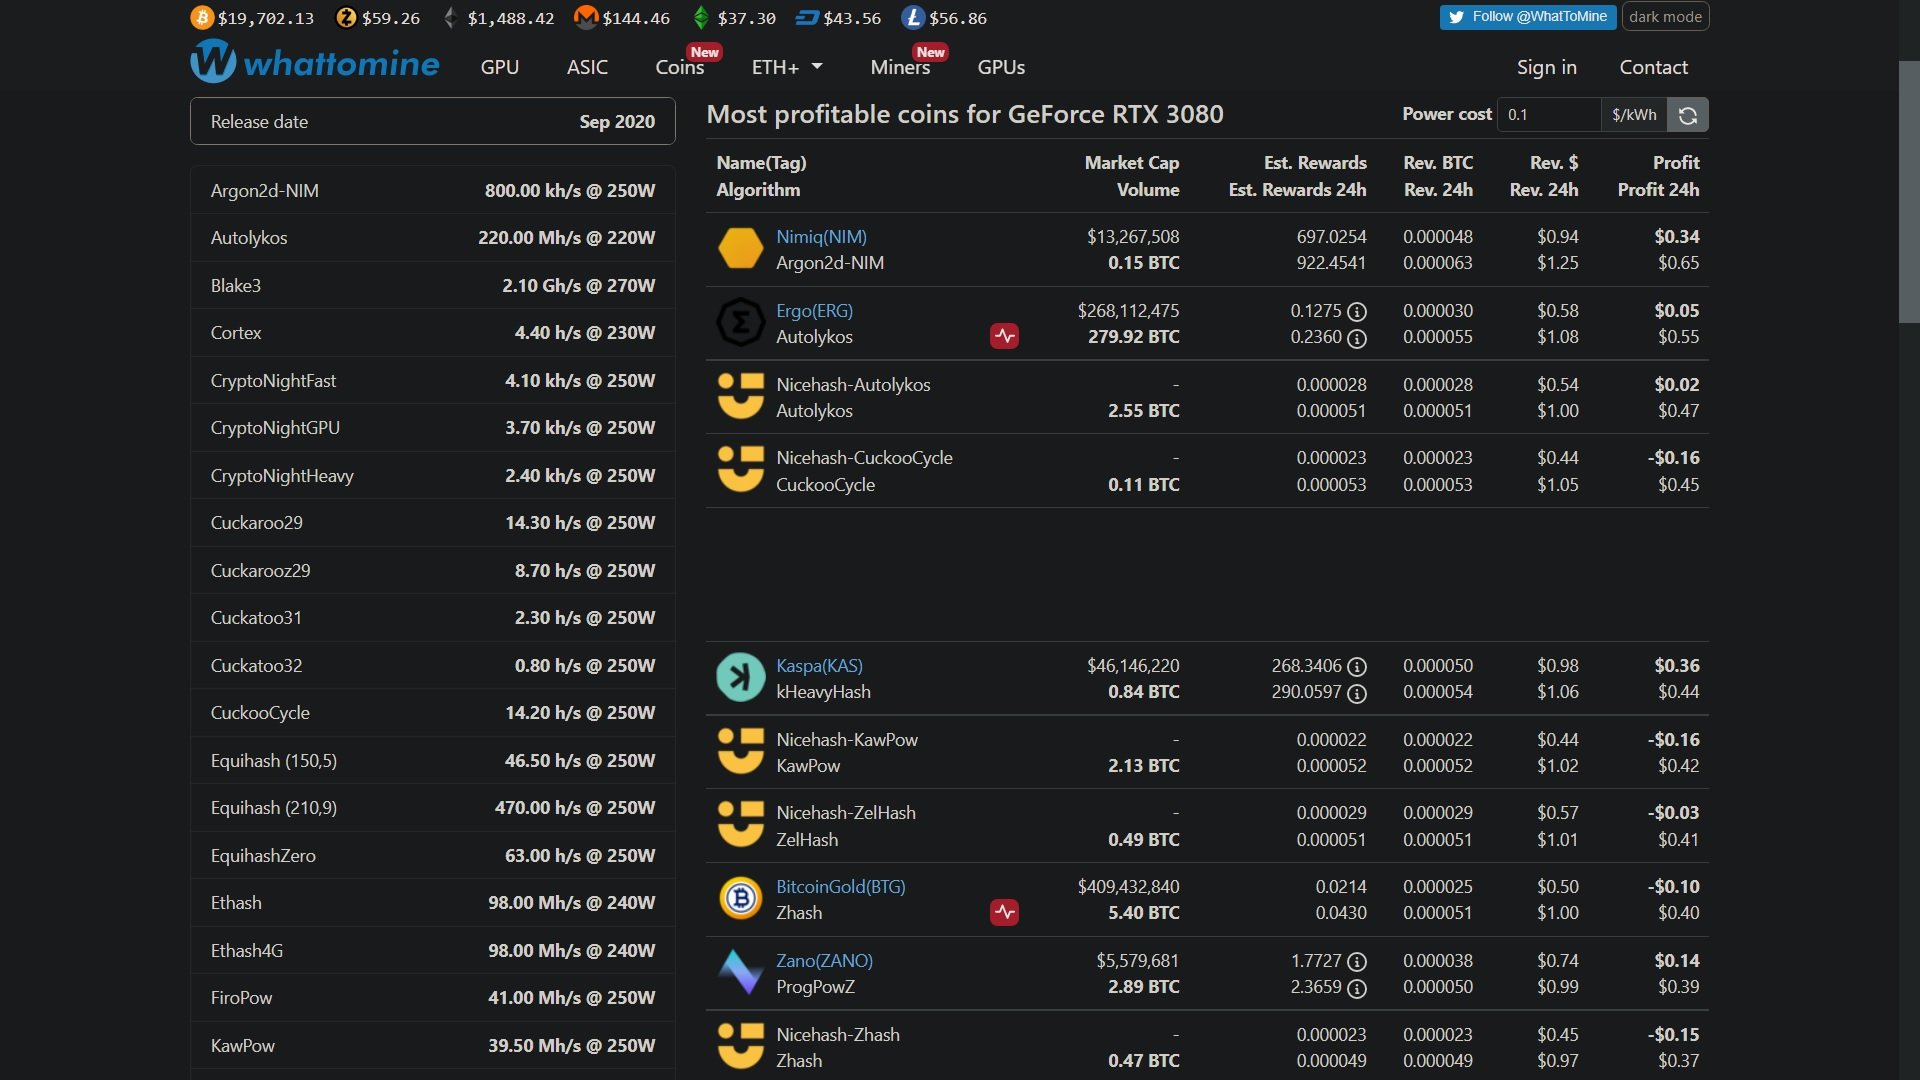Click the Nicehash-KawPow smiley icon
The height and width of the screenshot is (1080, 1920).
click(741, 751)
